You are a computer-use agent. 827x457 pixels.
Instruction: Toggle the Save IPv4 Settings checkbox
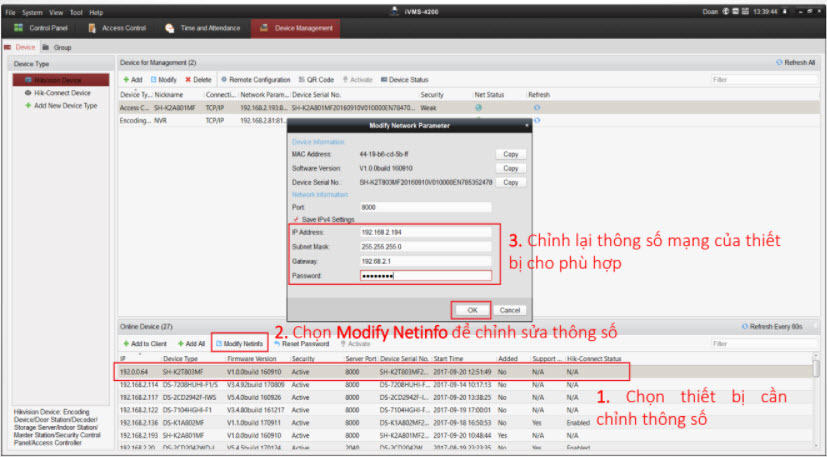pyautogui.click(x=295, y=219)
